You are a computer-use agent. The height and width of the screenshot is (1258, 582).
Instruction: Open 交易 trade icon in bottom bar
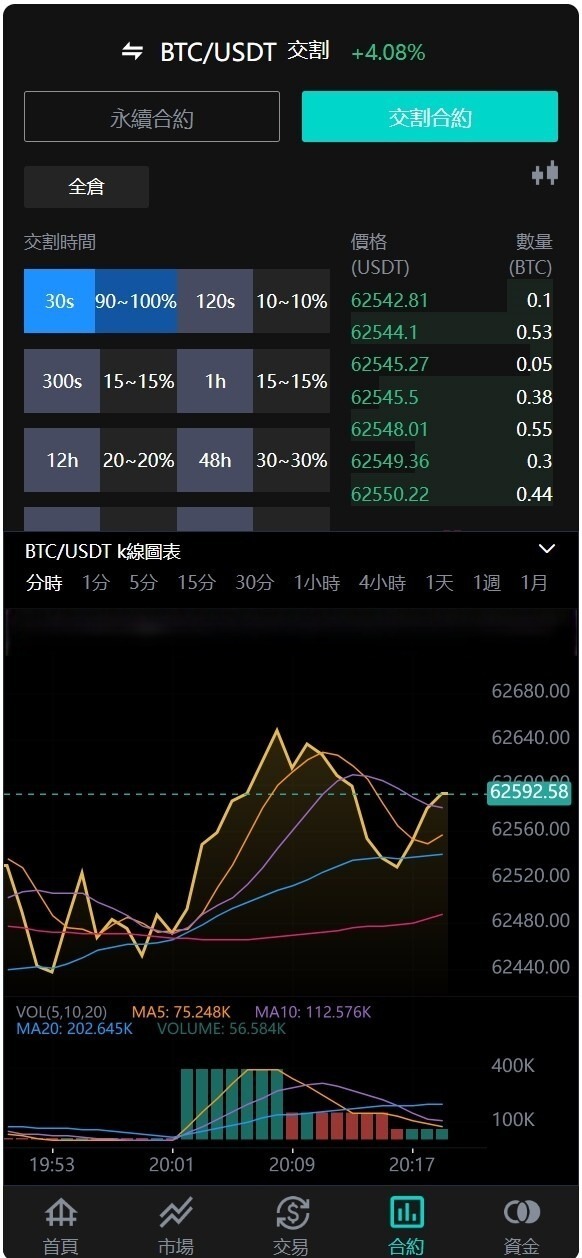pyautogui.click(x=291, y=1224)
